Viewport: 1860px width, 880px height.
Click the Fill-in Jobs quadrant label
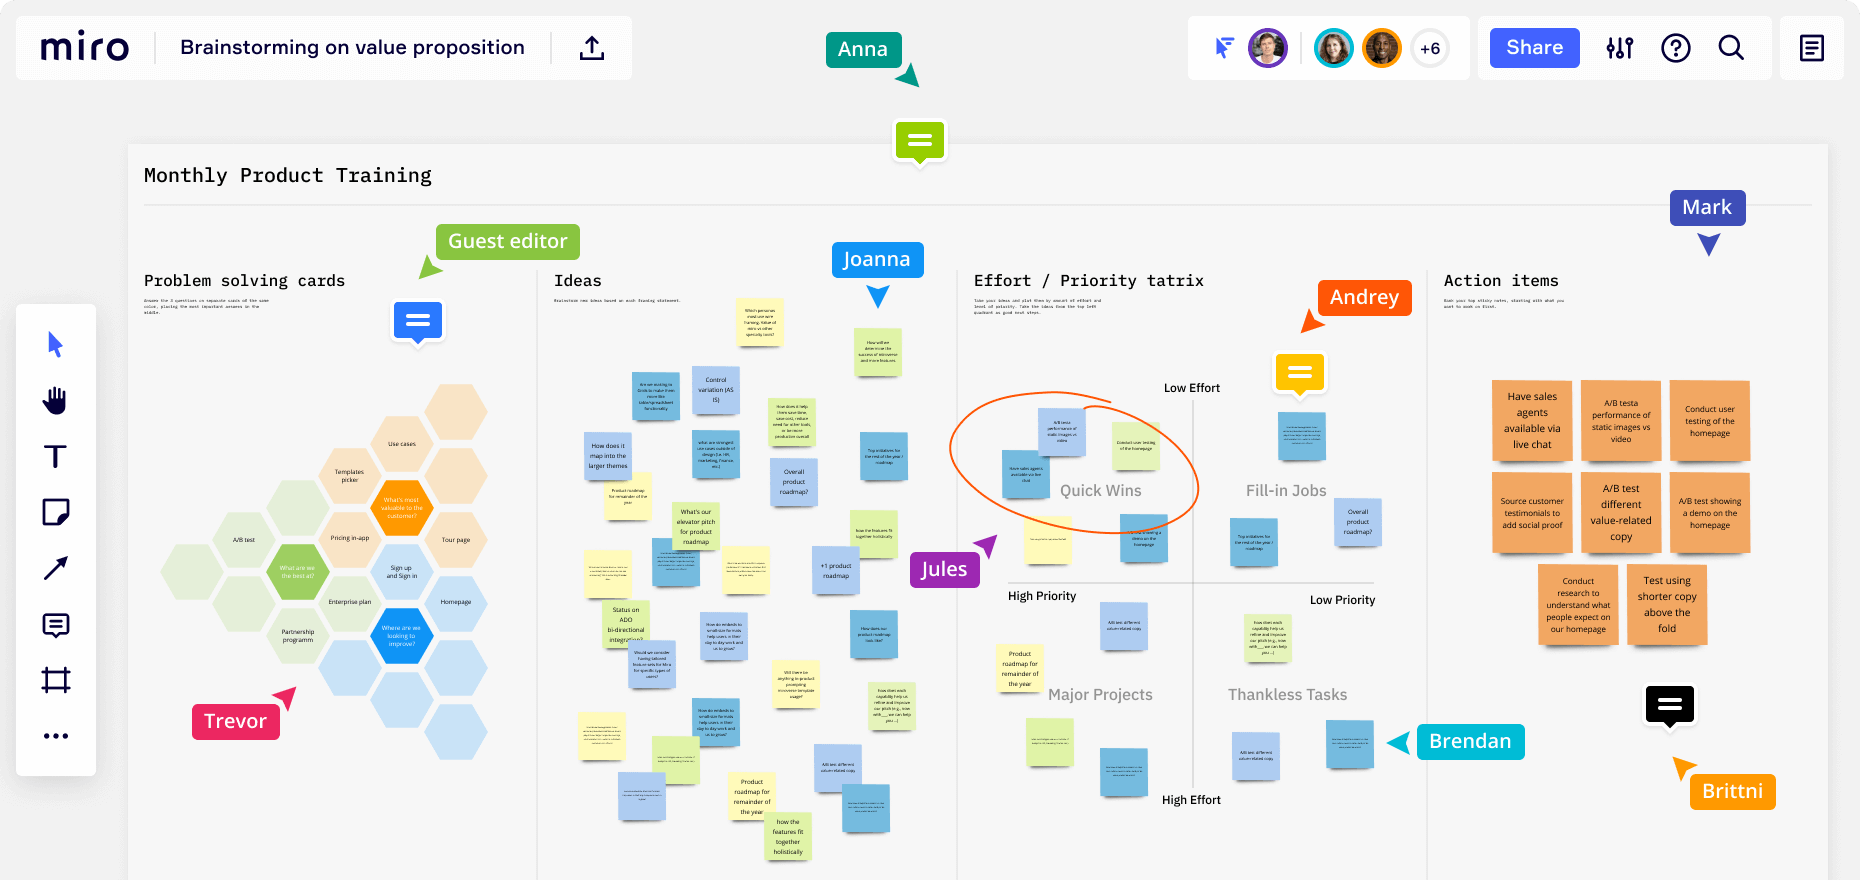coord(1286,491)
